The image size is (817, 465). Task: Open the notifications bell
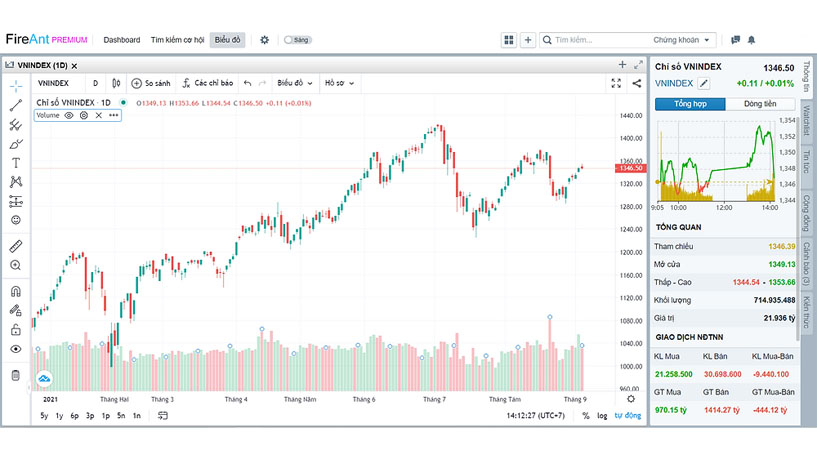(x=751, y=40)
